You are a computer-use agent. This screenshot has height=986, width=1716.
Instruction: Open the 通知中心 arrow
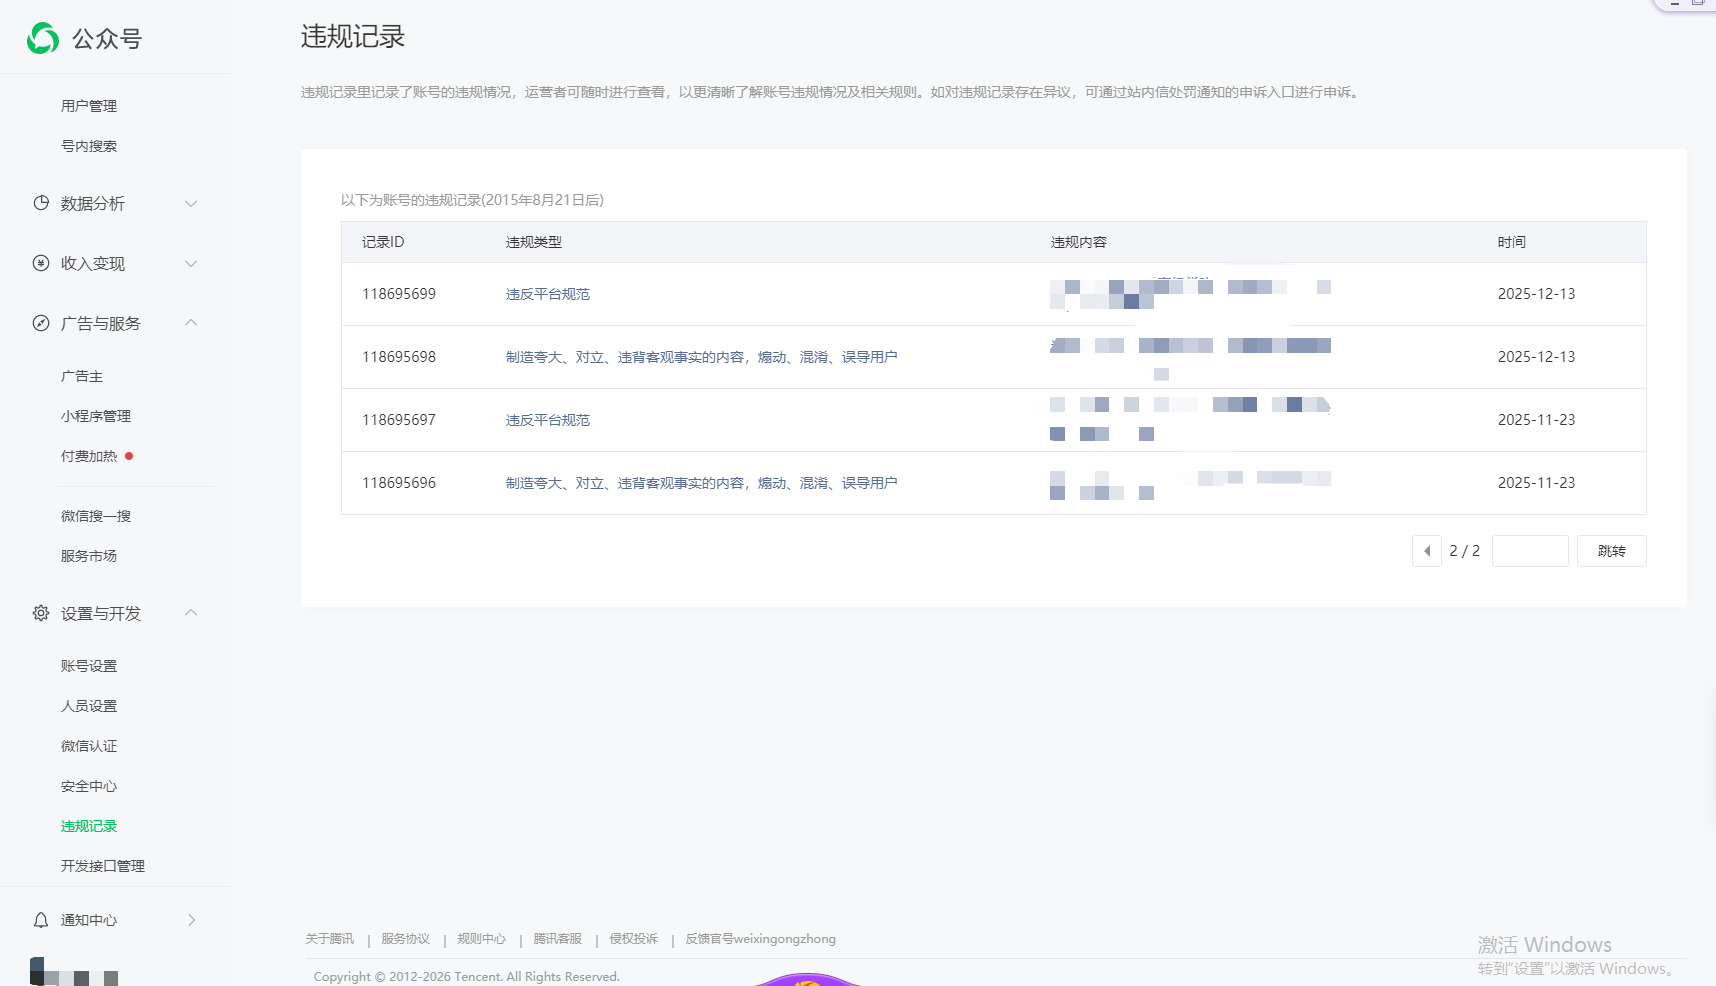pyautogui.click(x=192, y=920)
